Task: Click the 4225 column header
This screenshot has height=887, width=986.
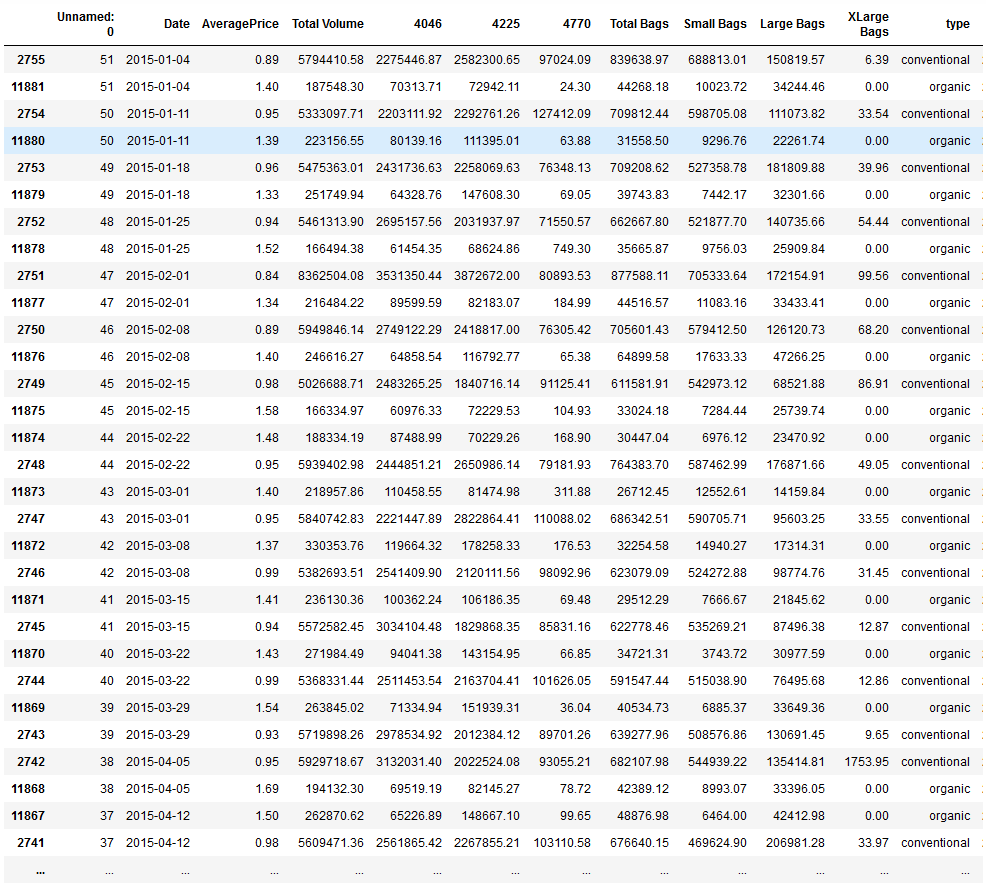Action: (506, 24)
